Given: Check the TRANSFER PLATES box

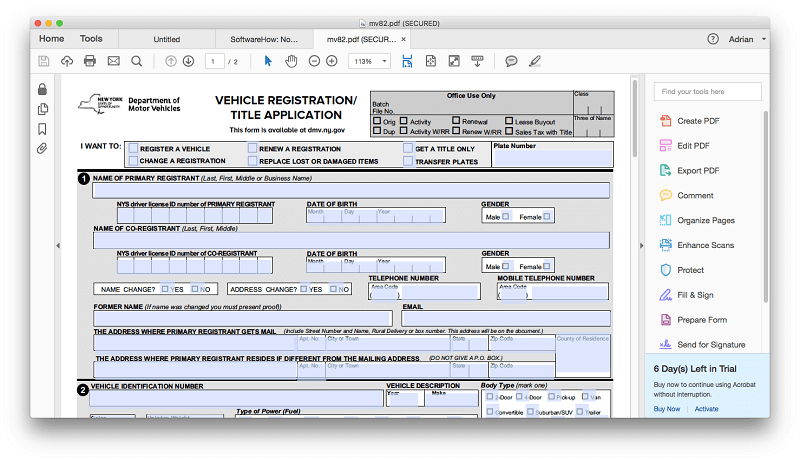Looking at the screenshot, I should click(408, 161).
